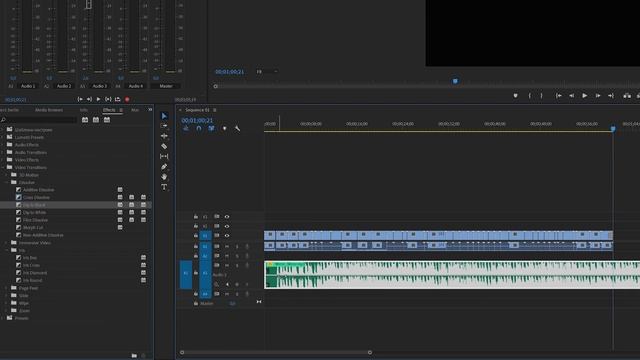This screenshot has height=360, width=640.
Task: Toggle nest insert mode in timeline header
Action: (x=186, y=129)
